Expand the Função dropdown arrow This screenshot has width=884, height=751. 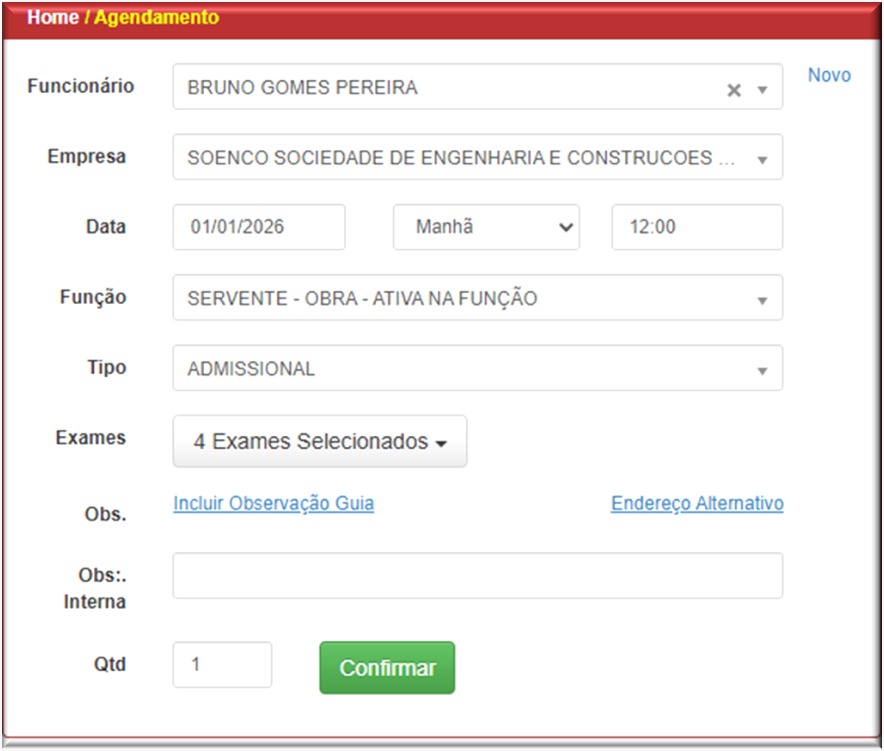click(x=762, y=300)
